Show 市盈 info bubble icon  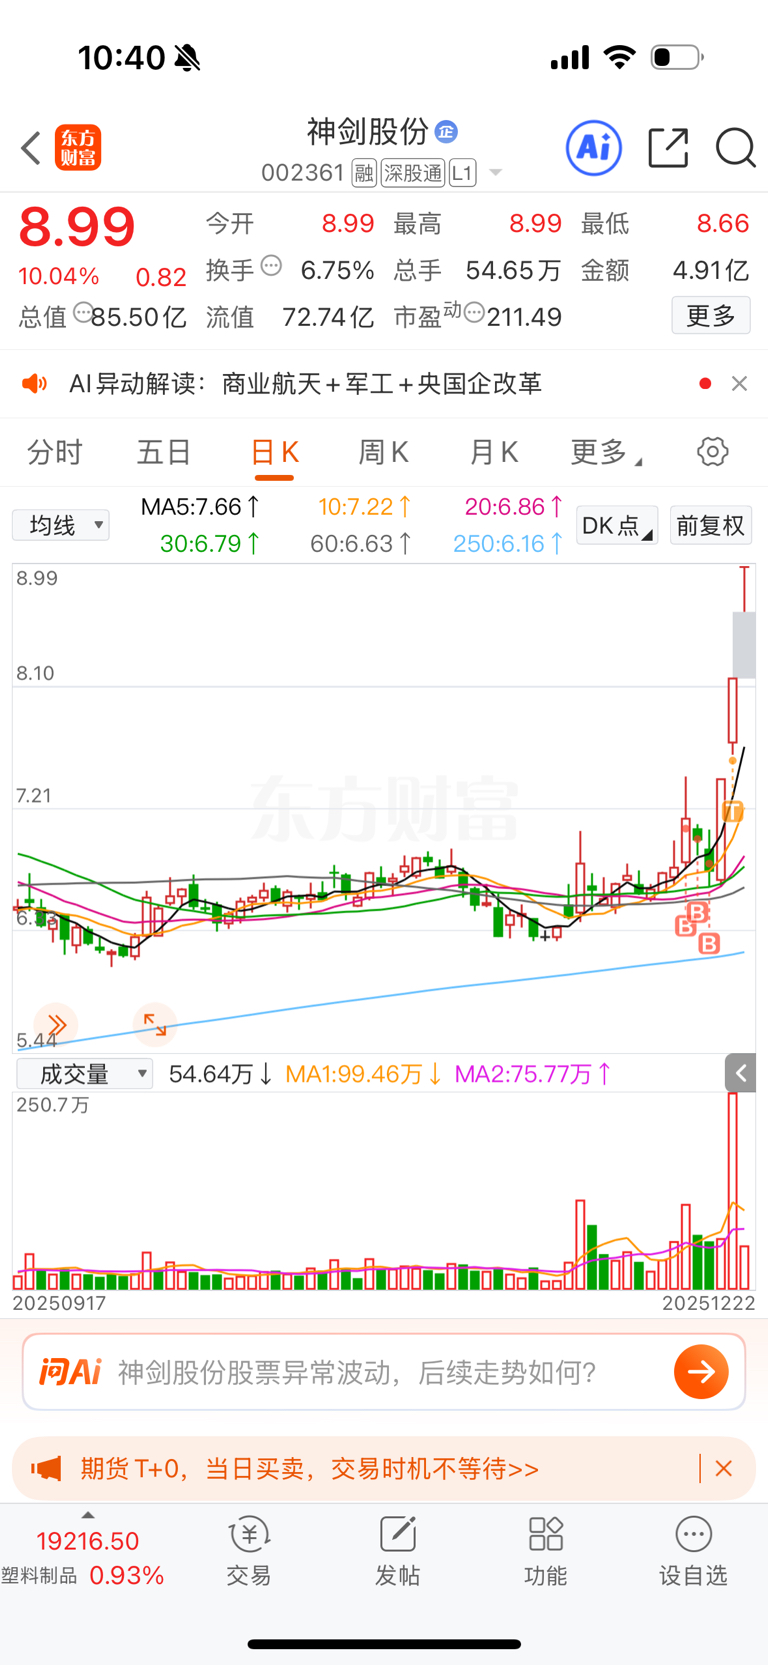475,313
